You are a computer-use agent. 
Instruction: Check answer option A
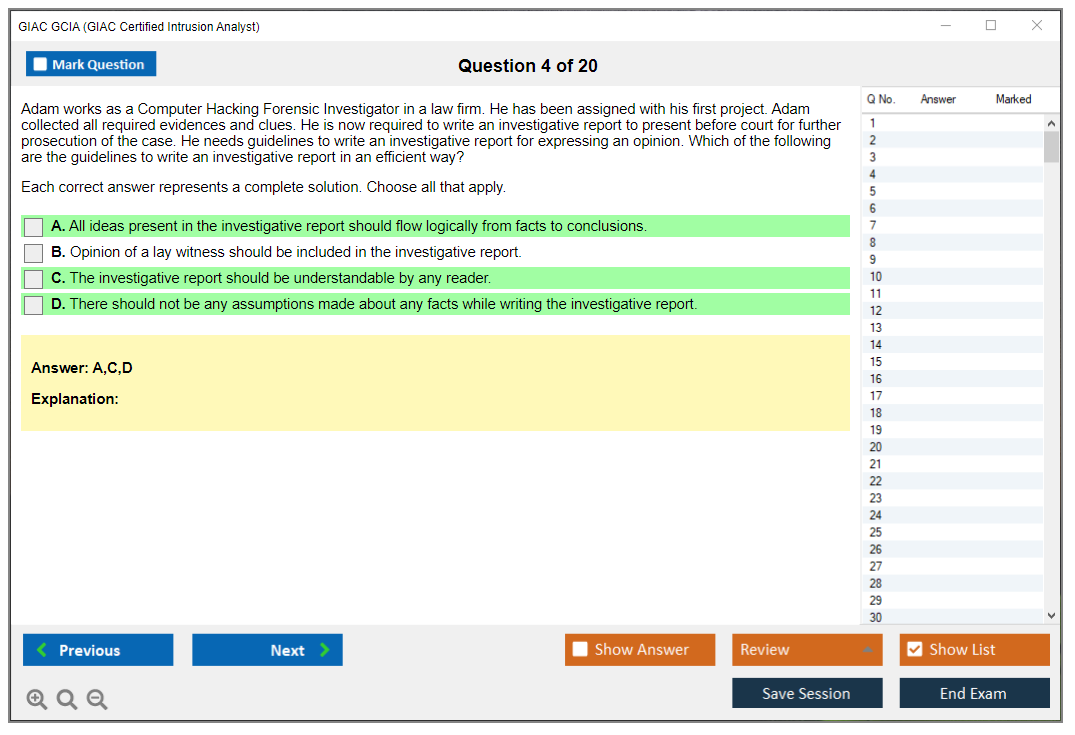click(32, 227)
